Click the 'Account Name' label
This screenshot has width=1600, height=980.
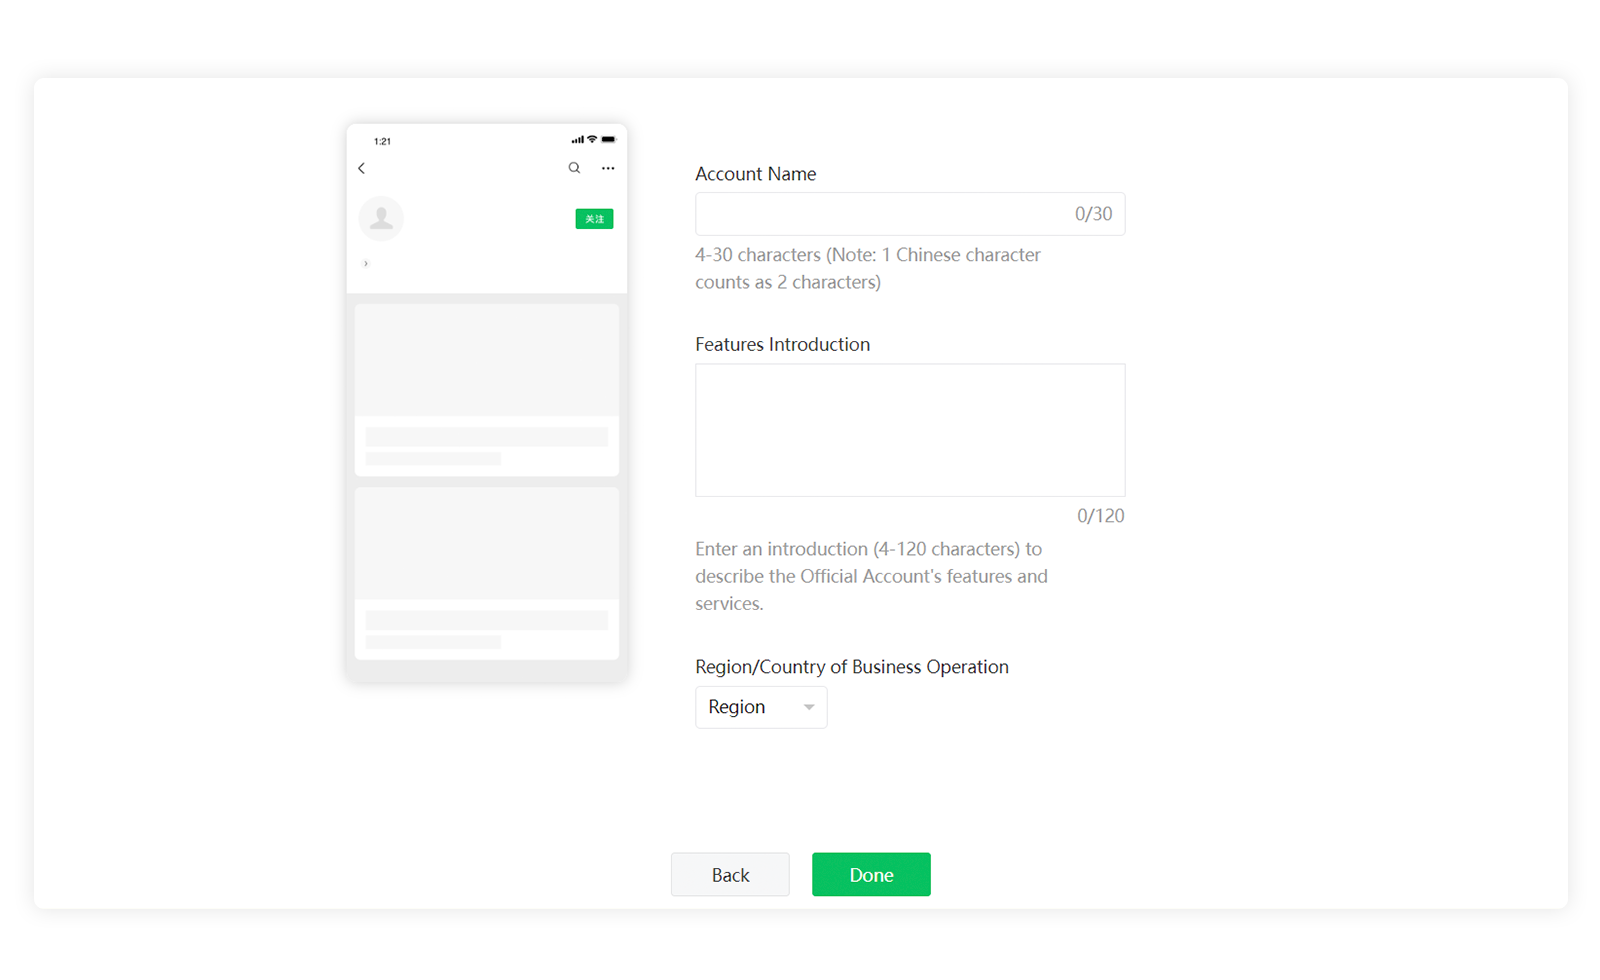click(756, 174)
